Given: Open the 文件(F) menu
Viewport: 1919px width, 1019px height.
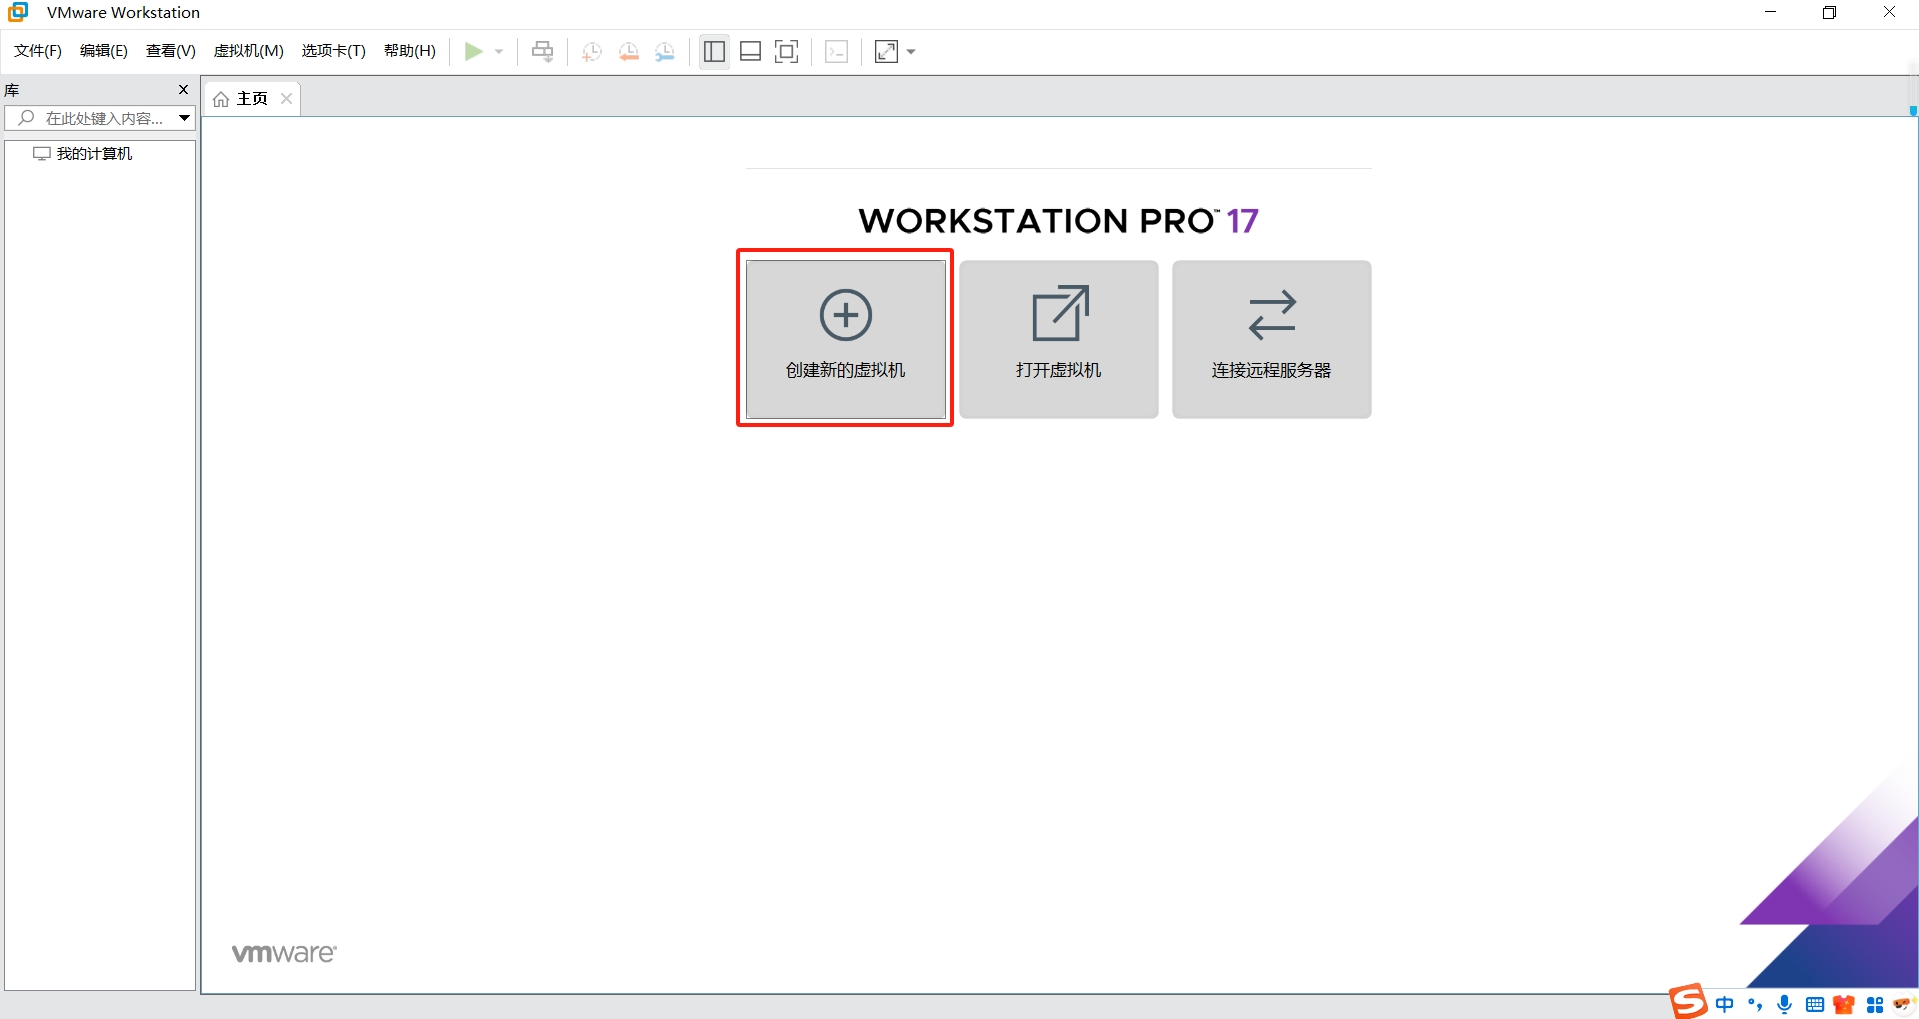Looking at the screenshot, I should click(38, 51).
